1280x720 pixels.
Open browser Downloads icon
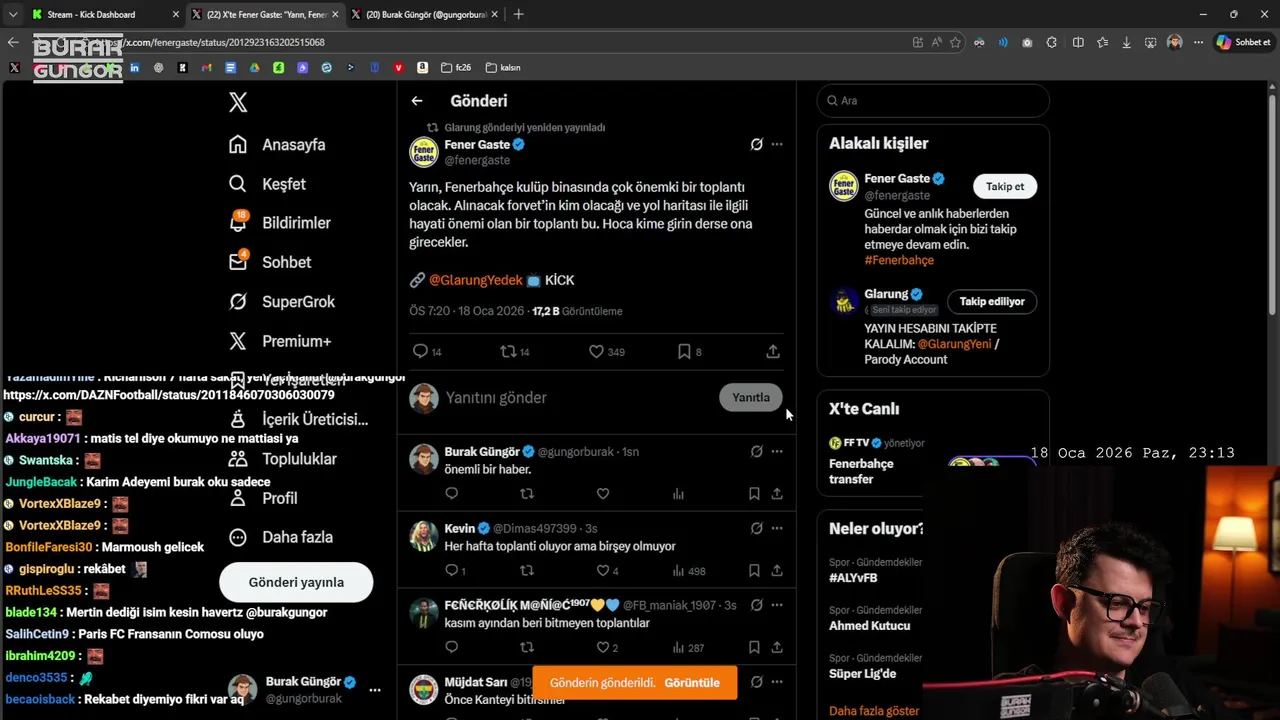(1126, 42)
